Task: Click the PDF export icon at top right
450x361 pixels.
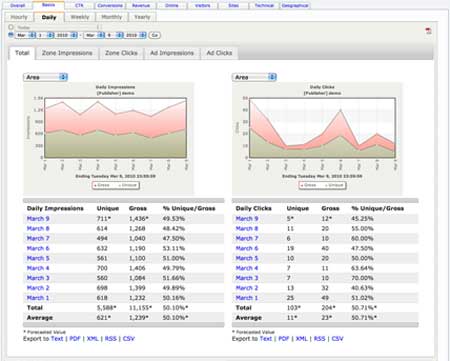Action: tap(428, 31)
